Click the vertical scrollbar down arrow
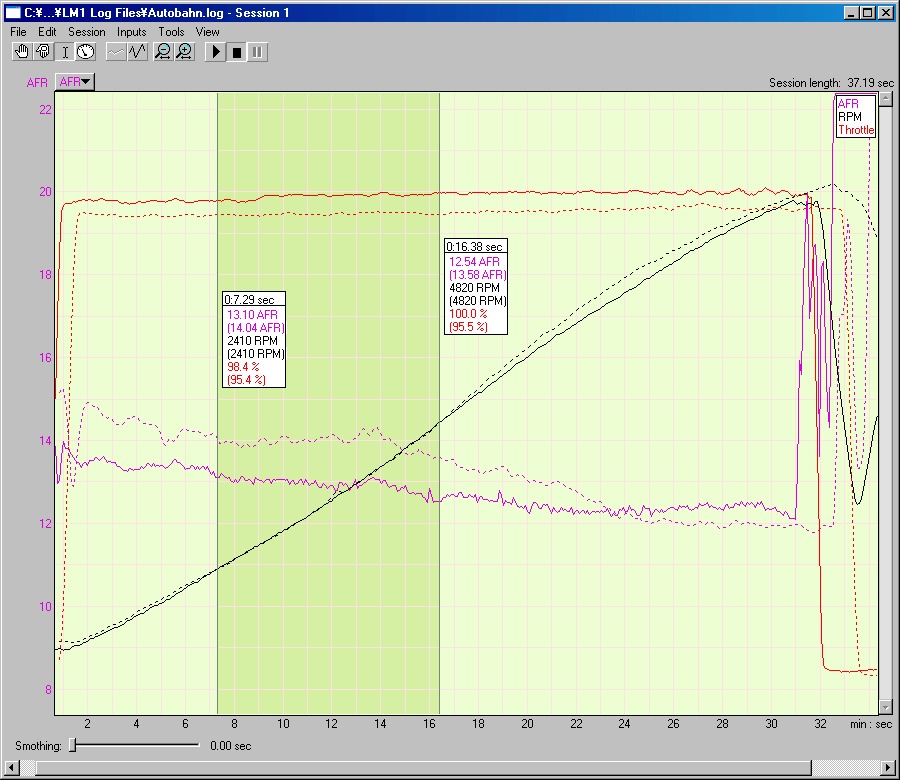The width and height of the screenshot is (900, 780). pyautogui.click(x=886, y=707)
